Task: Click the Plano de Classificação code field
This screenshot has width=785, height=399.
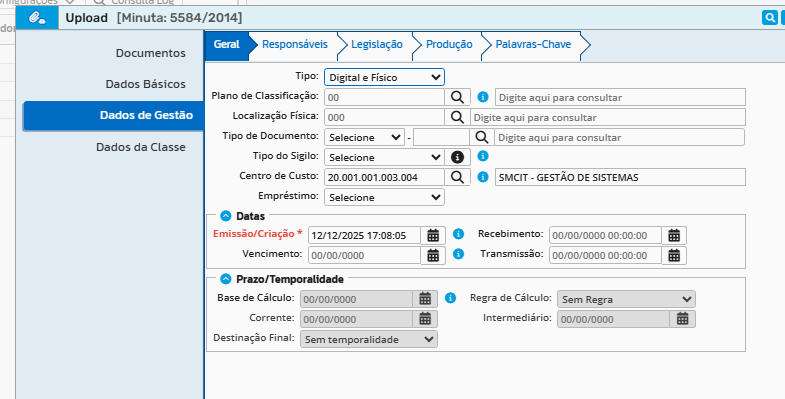Action: (x=384, y=97)
